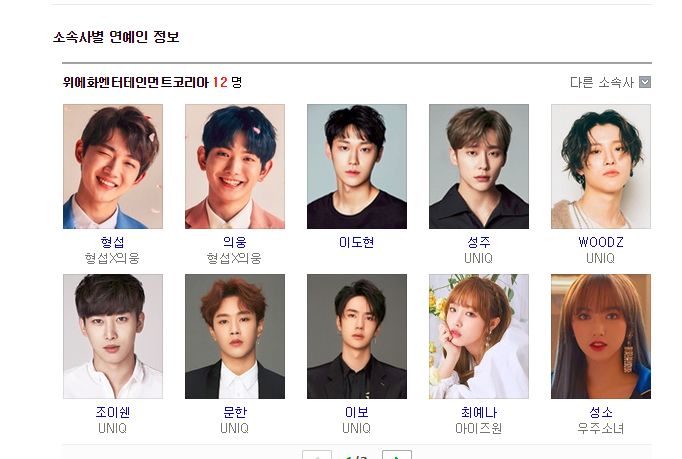This screenshot has width=682, height=459.
Task: Open 문한's profile photo
Action: coord(235,336)
